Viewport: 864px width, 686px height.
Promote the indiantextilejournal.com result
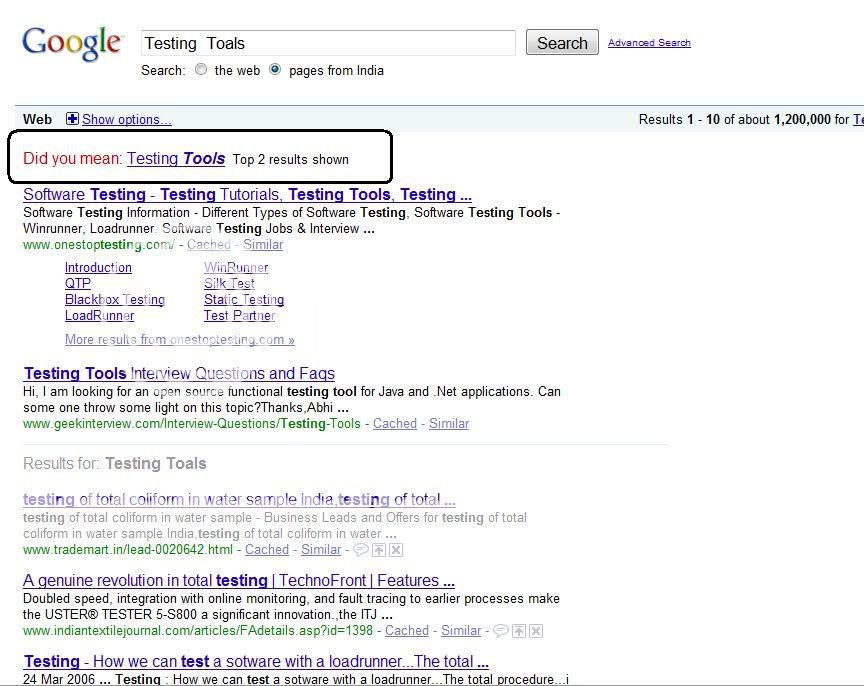pos(519,631)
